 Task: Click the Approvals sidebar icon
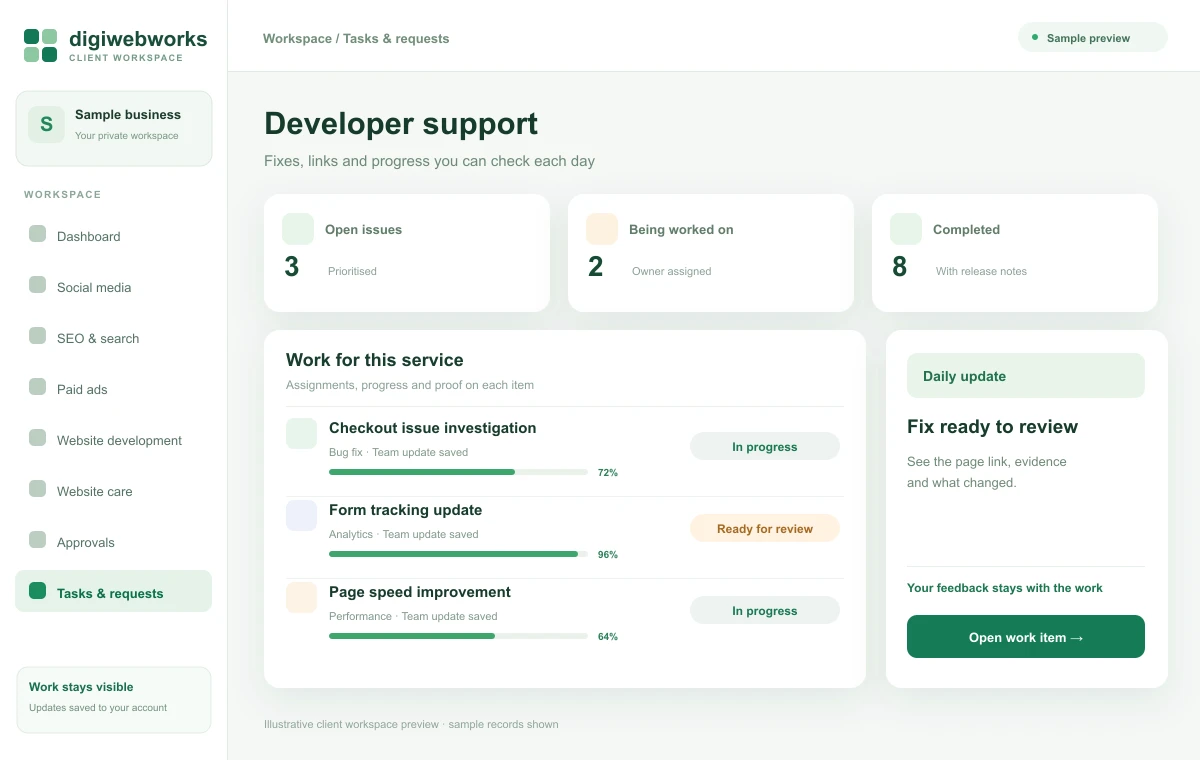pyautogui.click(x=37, y=539)
